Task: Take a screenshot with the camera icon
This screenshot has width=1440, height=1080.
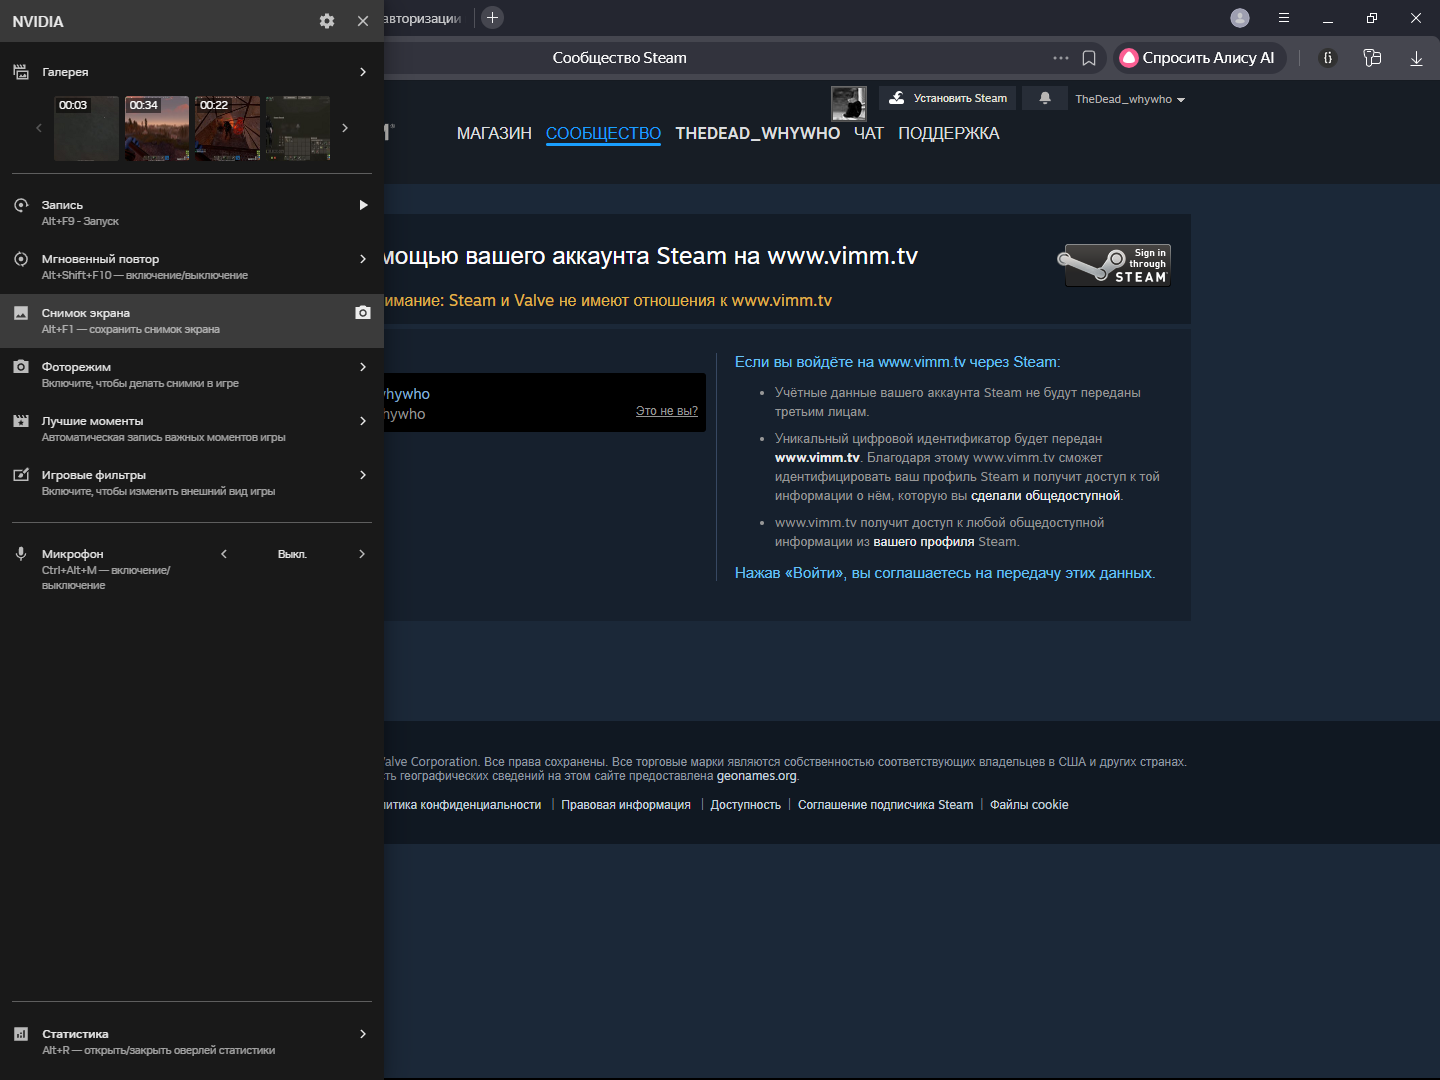Action: click(363, 313)
